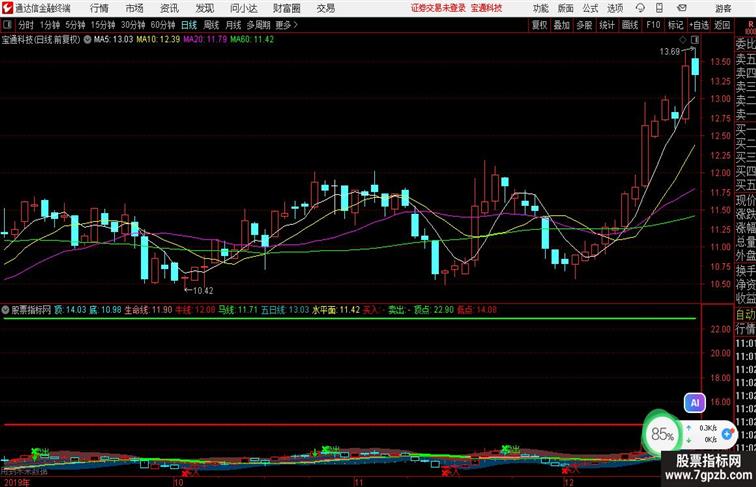This screenshot has width=756, height=487.
Task: Click the 复权 toolbar button
Action: pos(539,25)
